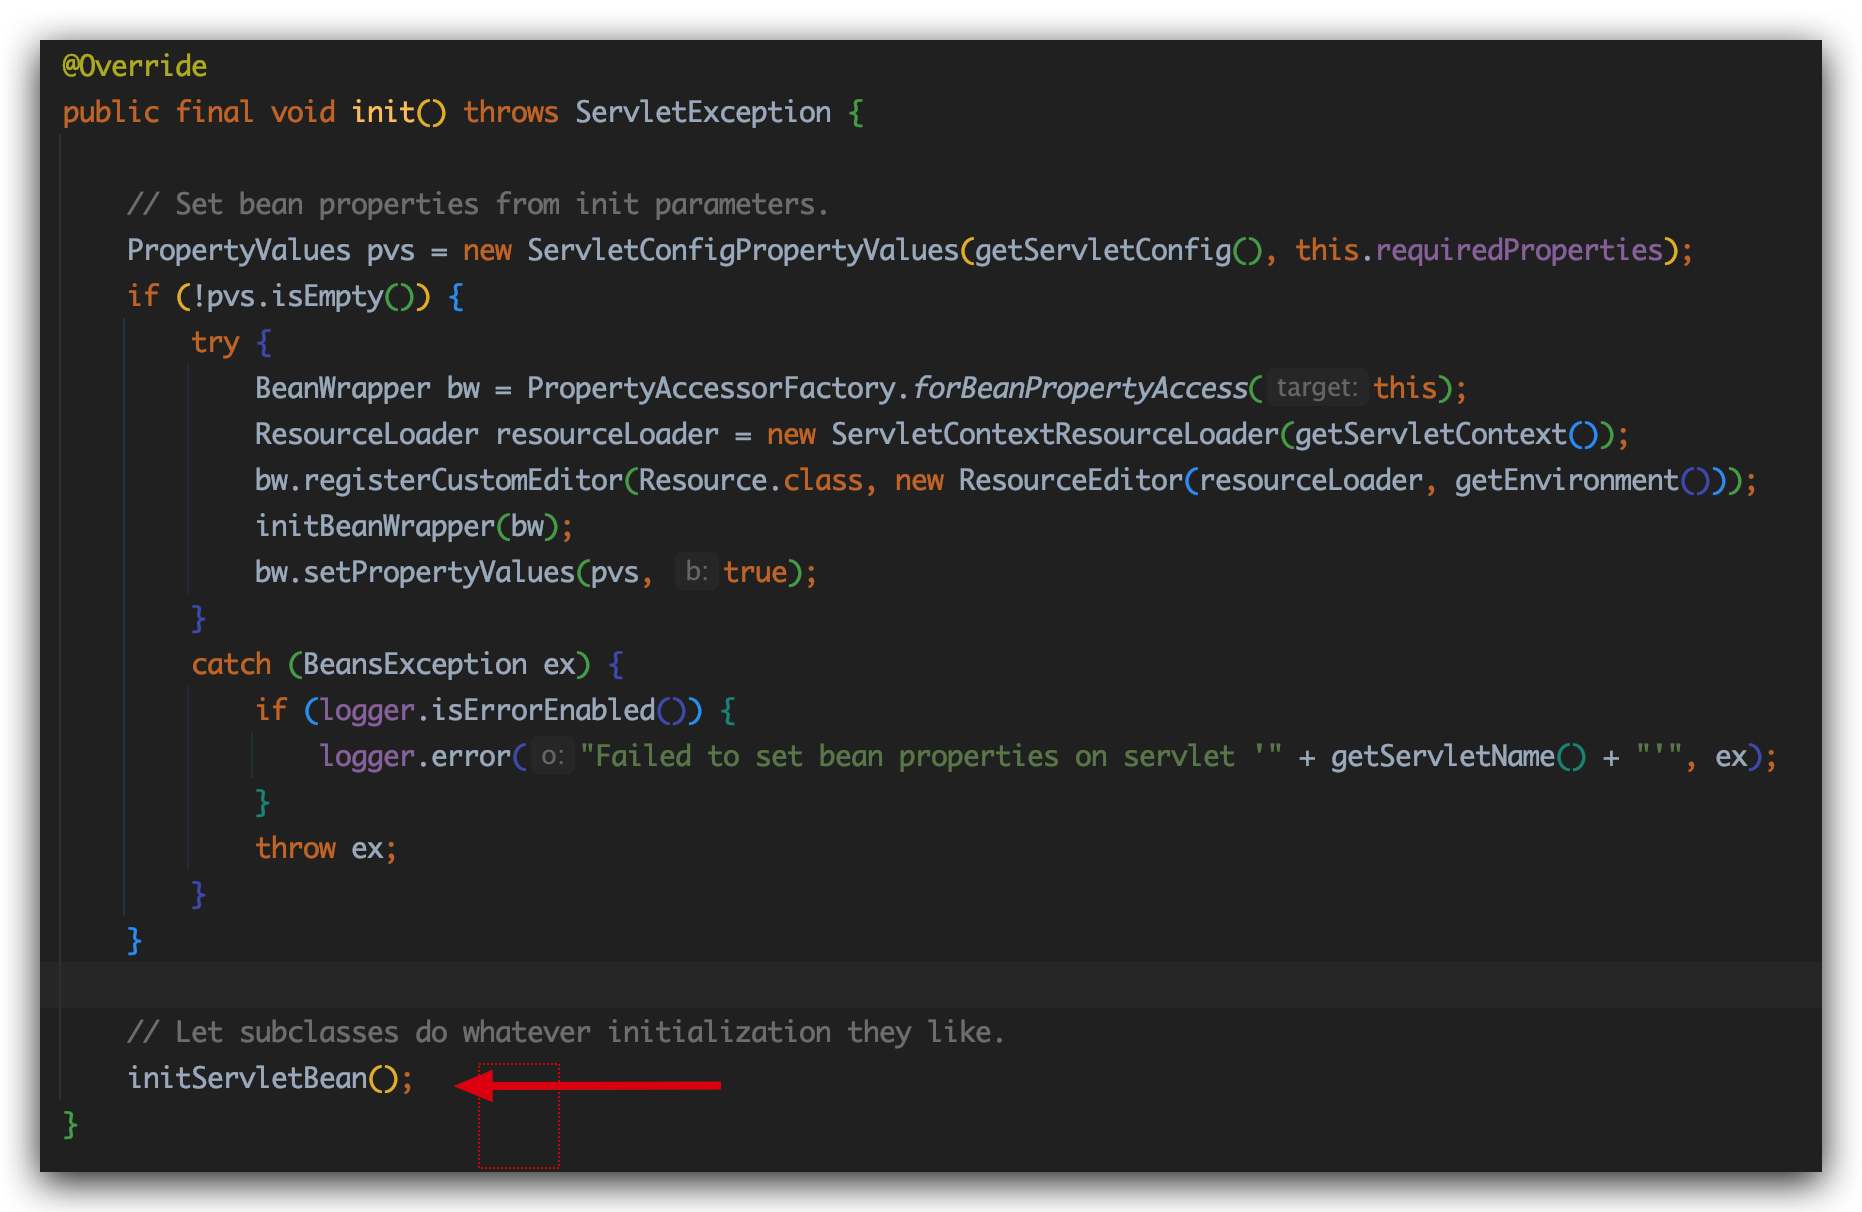This screenshot has height=1212, width=1862.
Task: Select the ServletConfigPropertyValues constructor call
Action: click(742, 250)
